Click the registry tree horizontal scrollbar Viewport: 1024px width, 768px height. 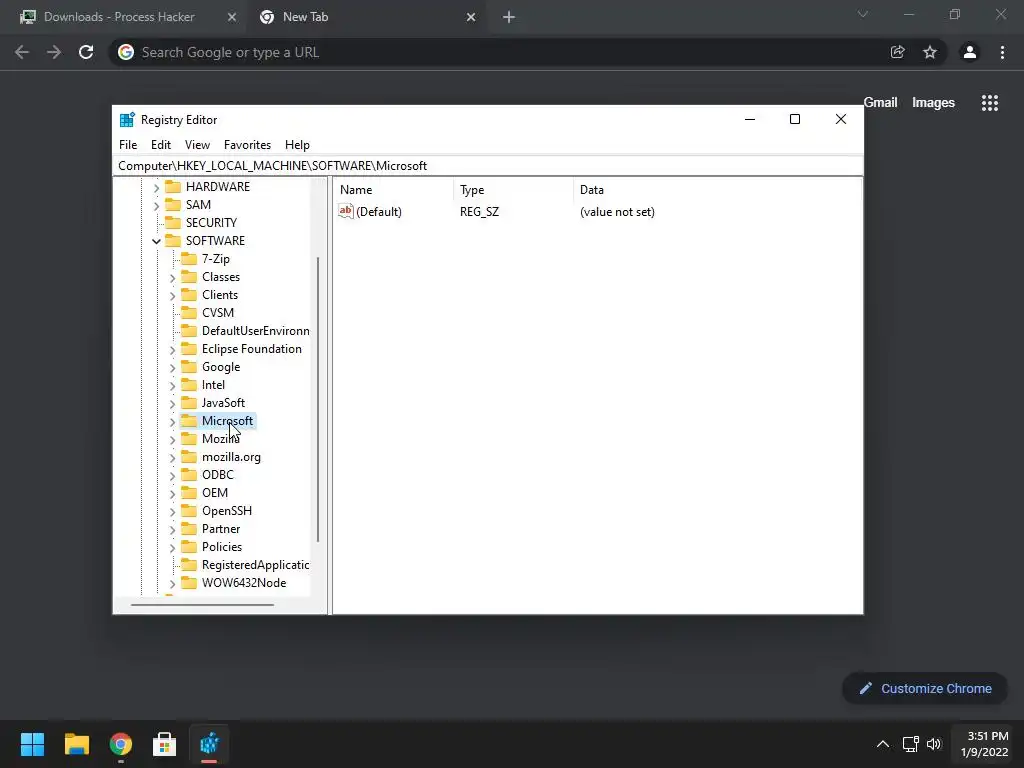(202, 605)
